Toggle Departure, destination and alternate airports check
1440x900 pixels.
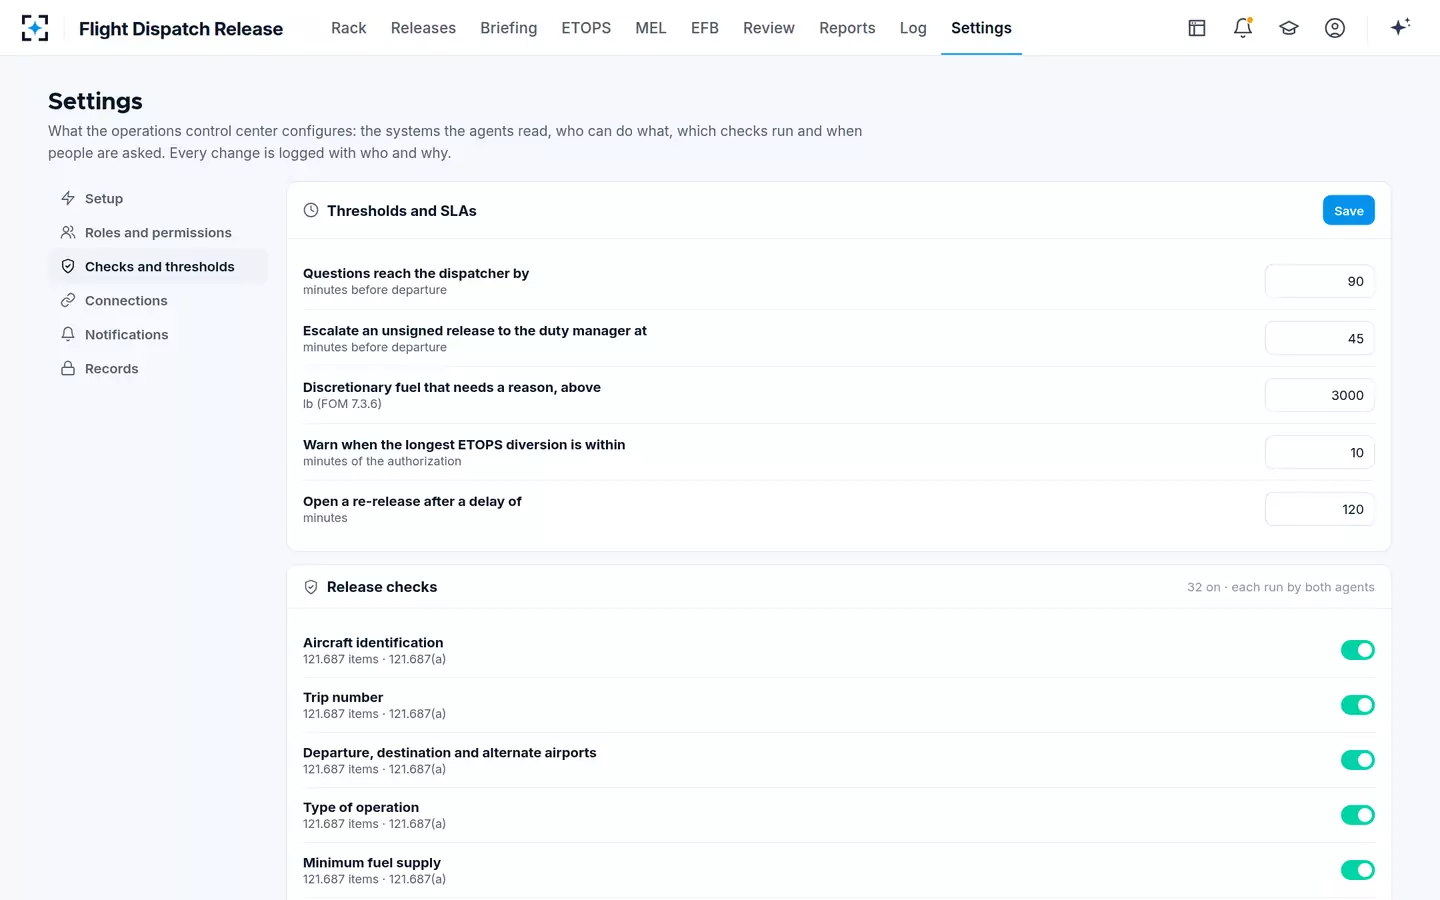click(1357, 760)
